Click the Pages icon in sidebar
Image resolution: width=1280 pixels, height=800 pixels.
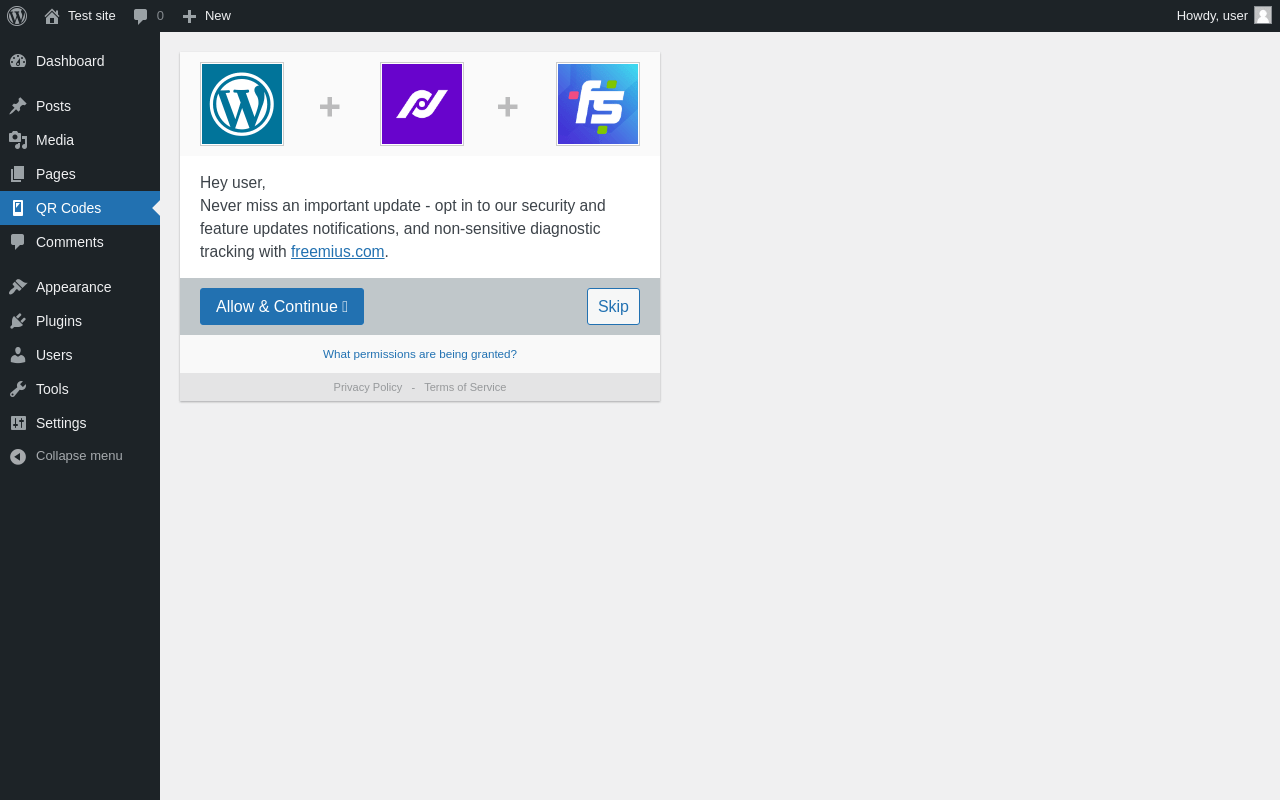click(18, 174)
